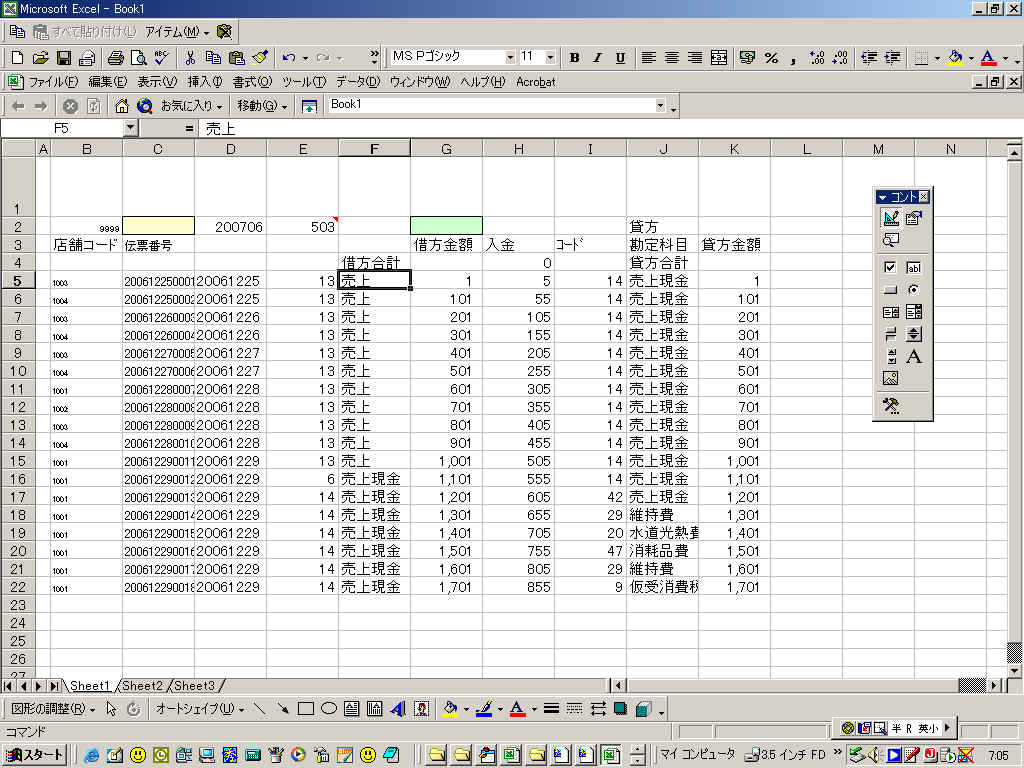This screenshot has width=1024, height=768.
Task: Select row 16 header
Action: coord(18,479)
